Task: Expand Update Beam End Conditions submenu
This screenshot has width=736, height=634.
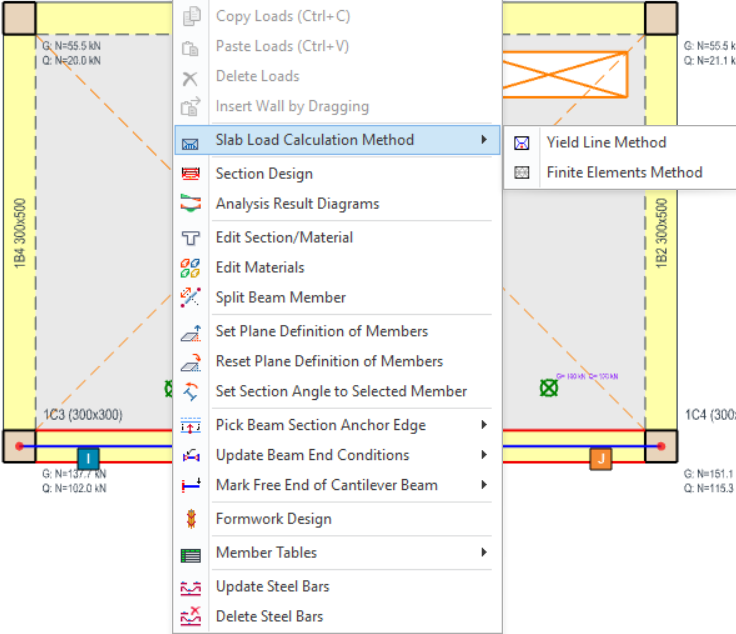Action: coord(484,455)
